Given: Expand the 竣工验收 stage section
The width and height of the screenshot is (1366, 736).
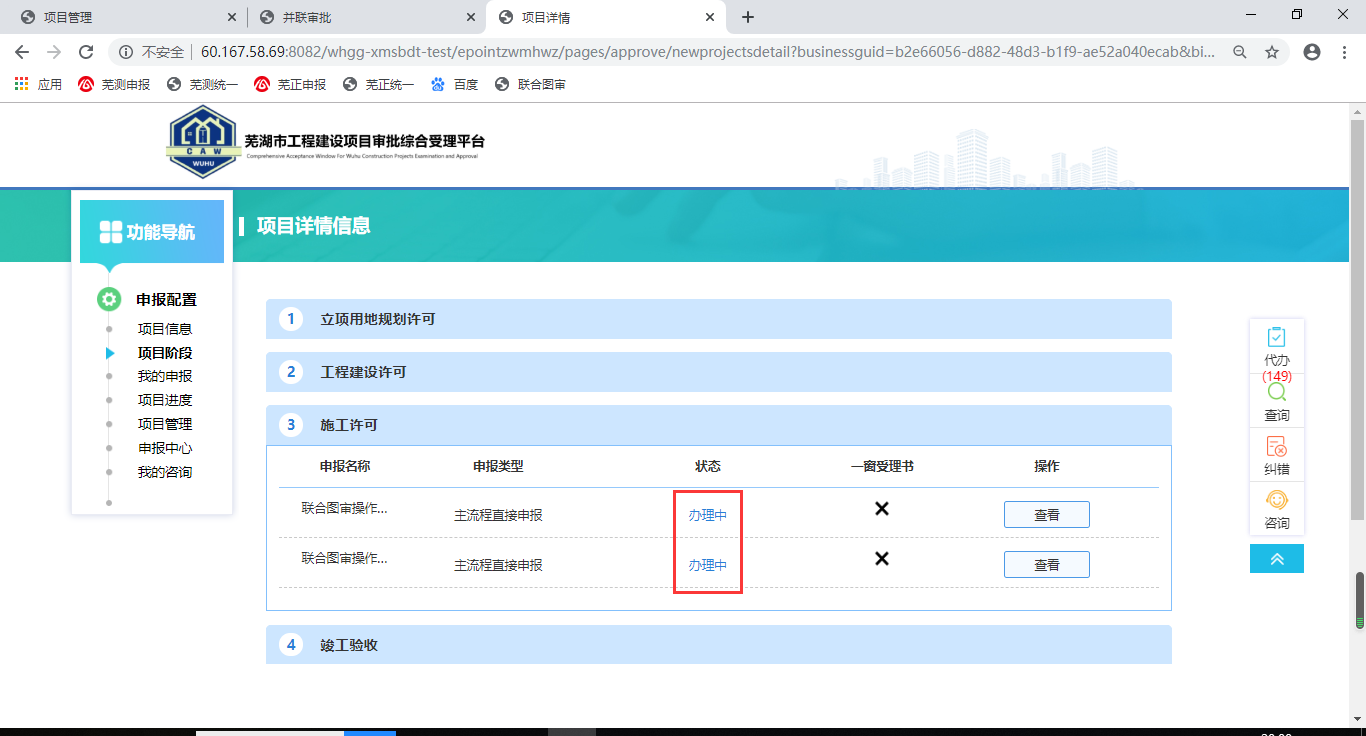Looking at the screenshot, I should pyautogui.click(x=718, y=645).
